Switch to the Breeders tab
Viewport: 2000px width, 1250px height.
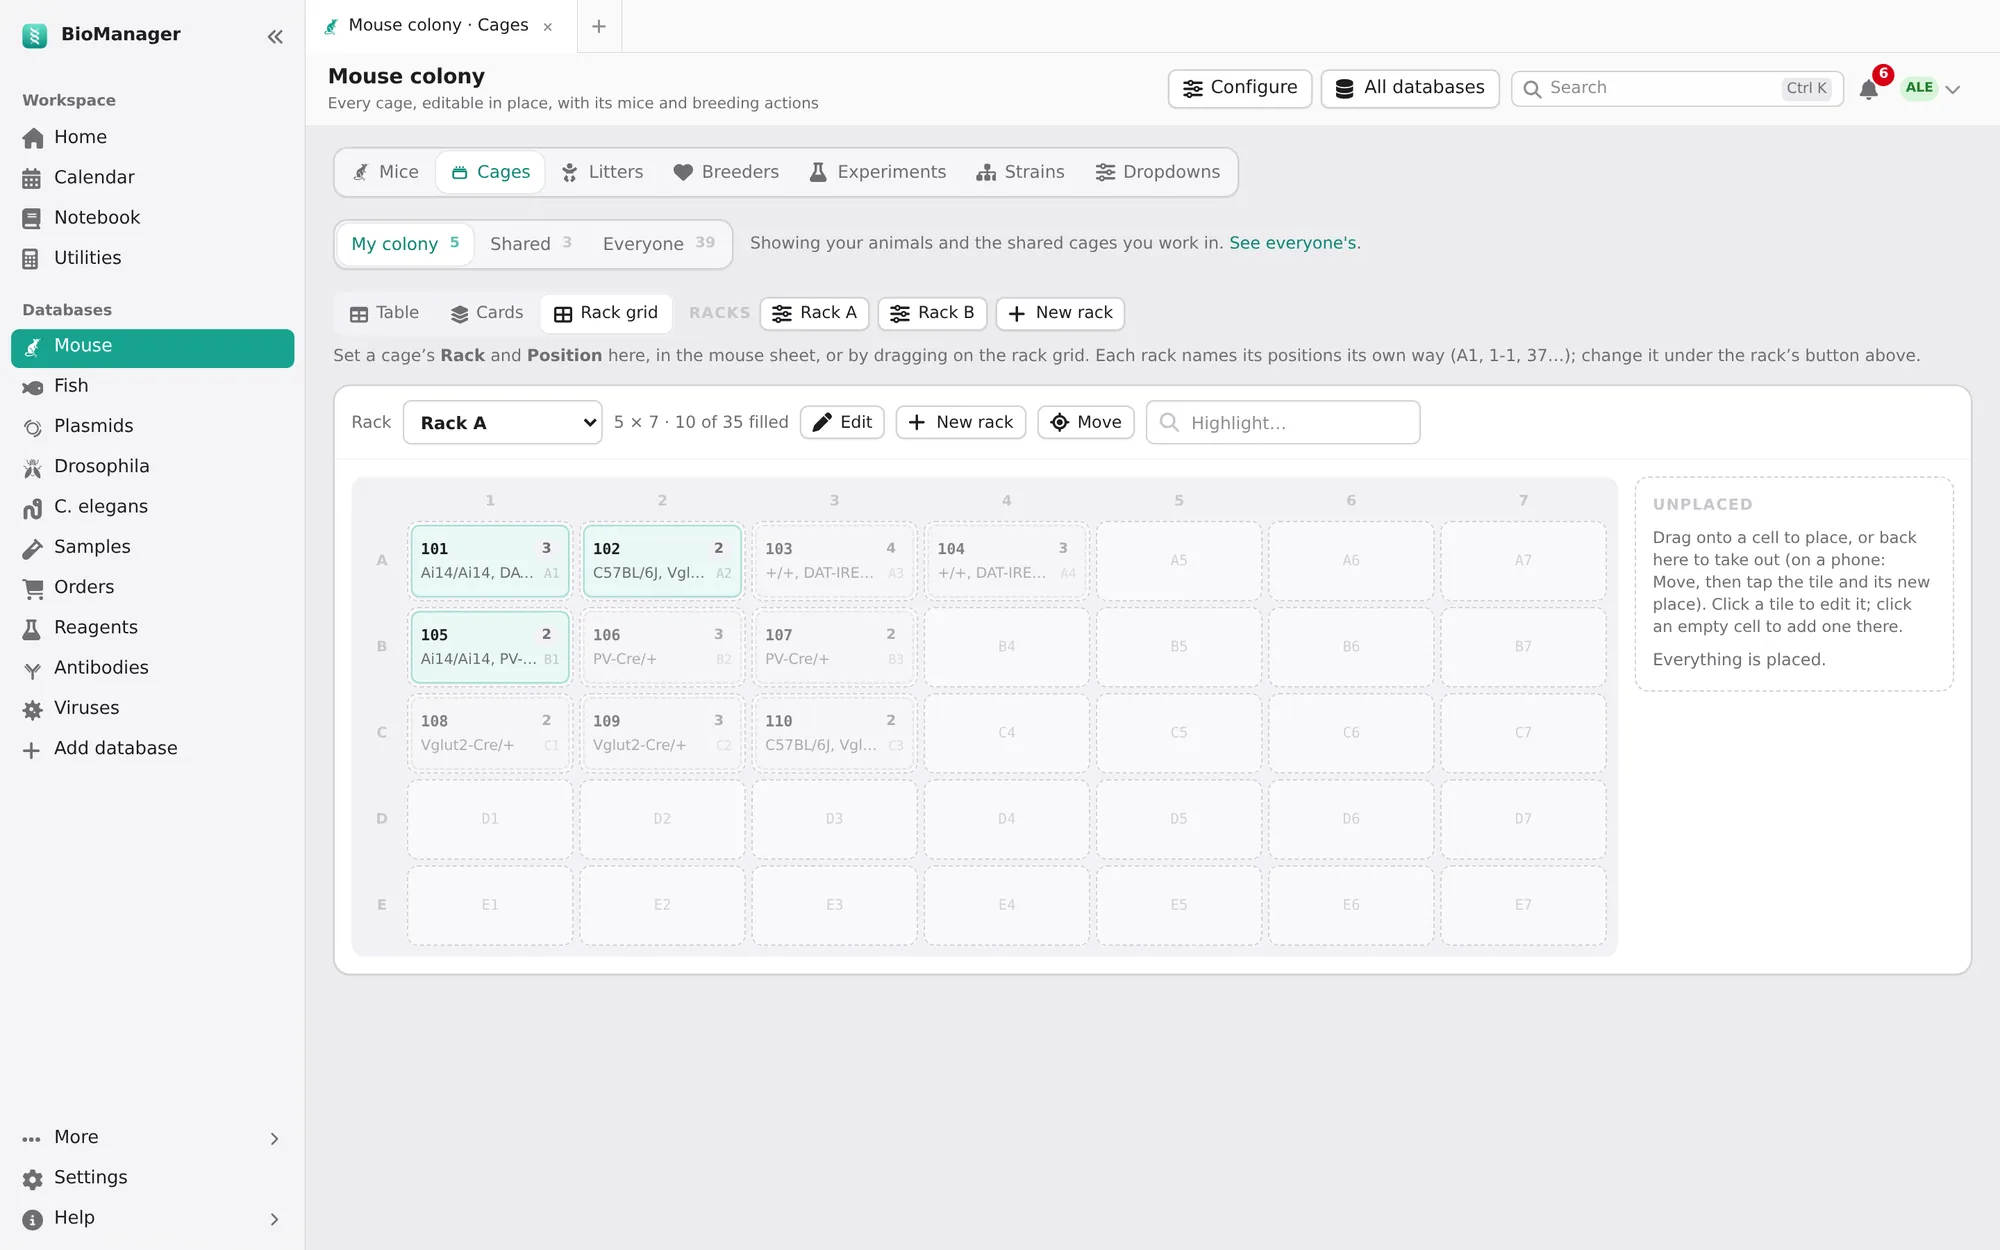click(x=726, y=172)
